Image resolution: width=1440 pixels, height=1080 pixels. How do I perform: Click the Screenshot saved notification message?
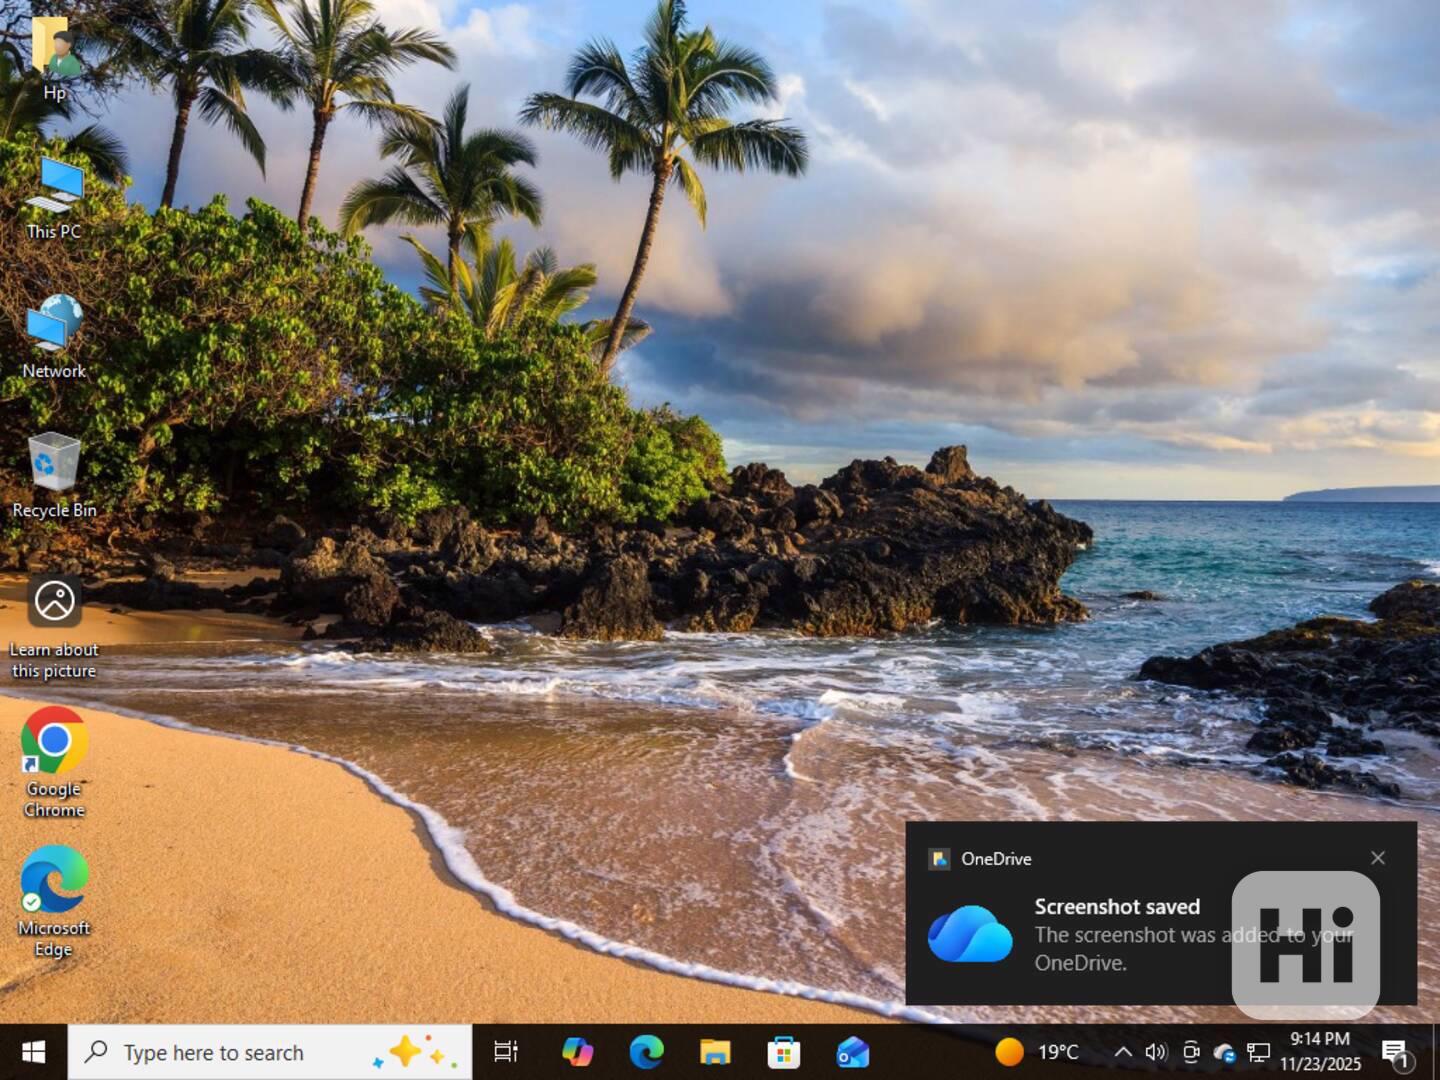[1116, 934]
